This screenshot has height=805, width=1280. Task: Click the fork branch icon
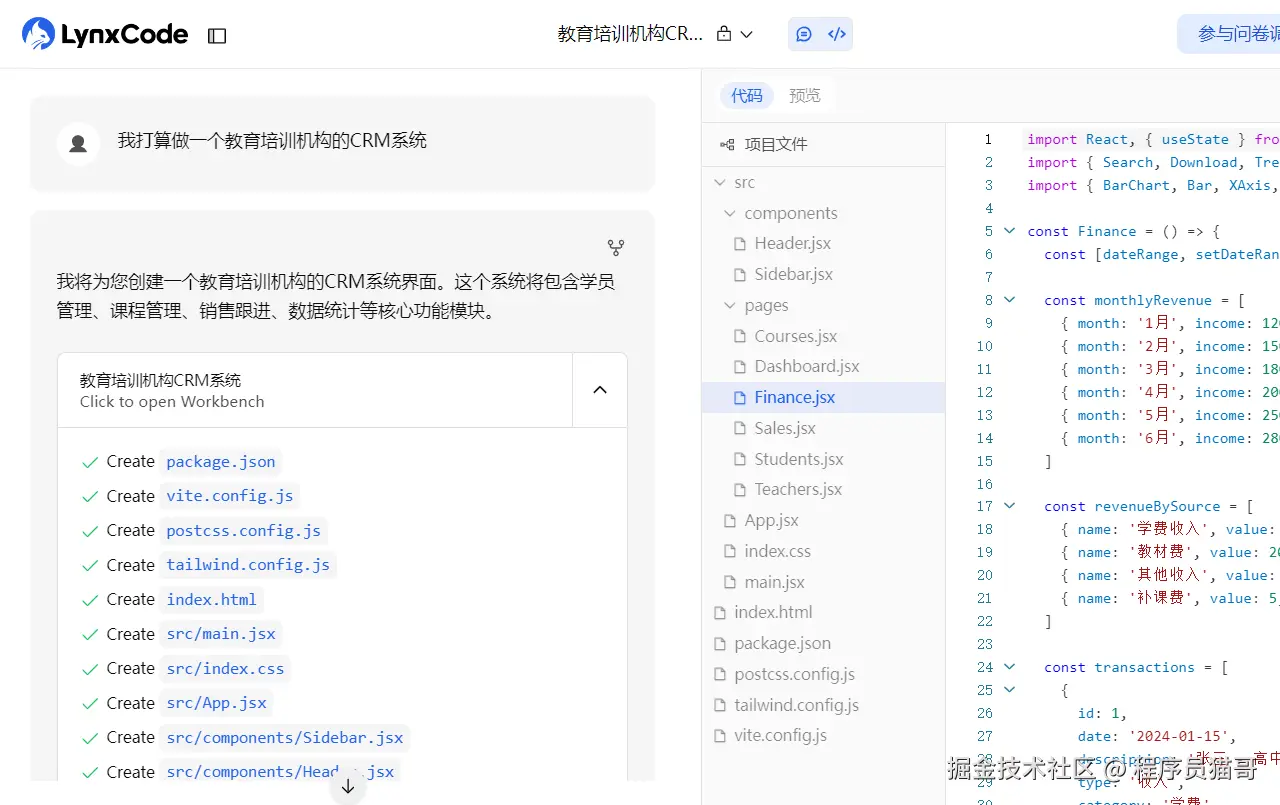(x=616, y=247)
